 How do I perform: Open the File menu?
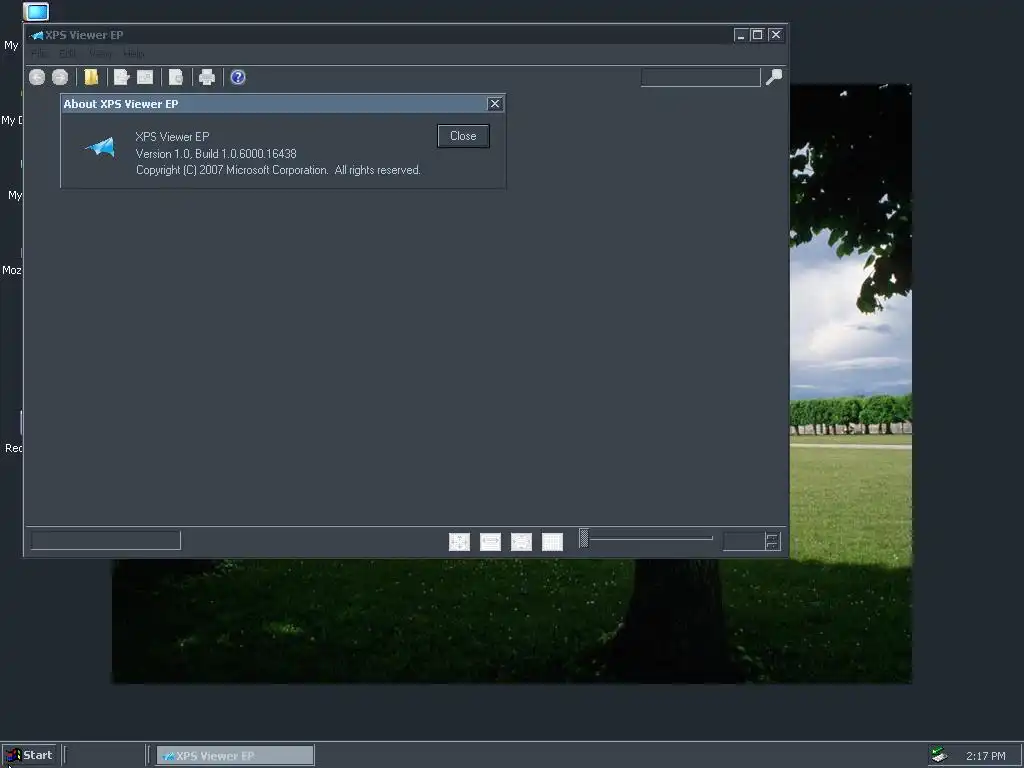coord(39,54)
